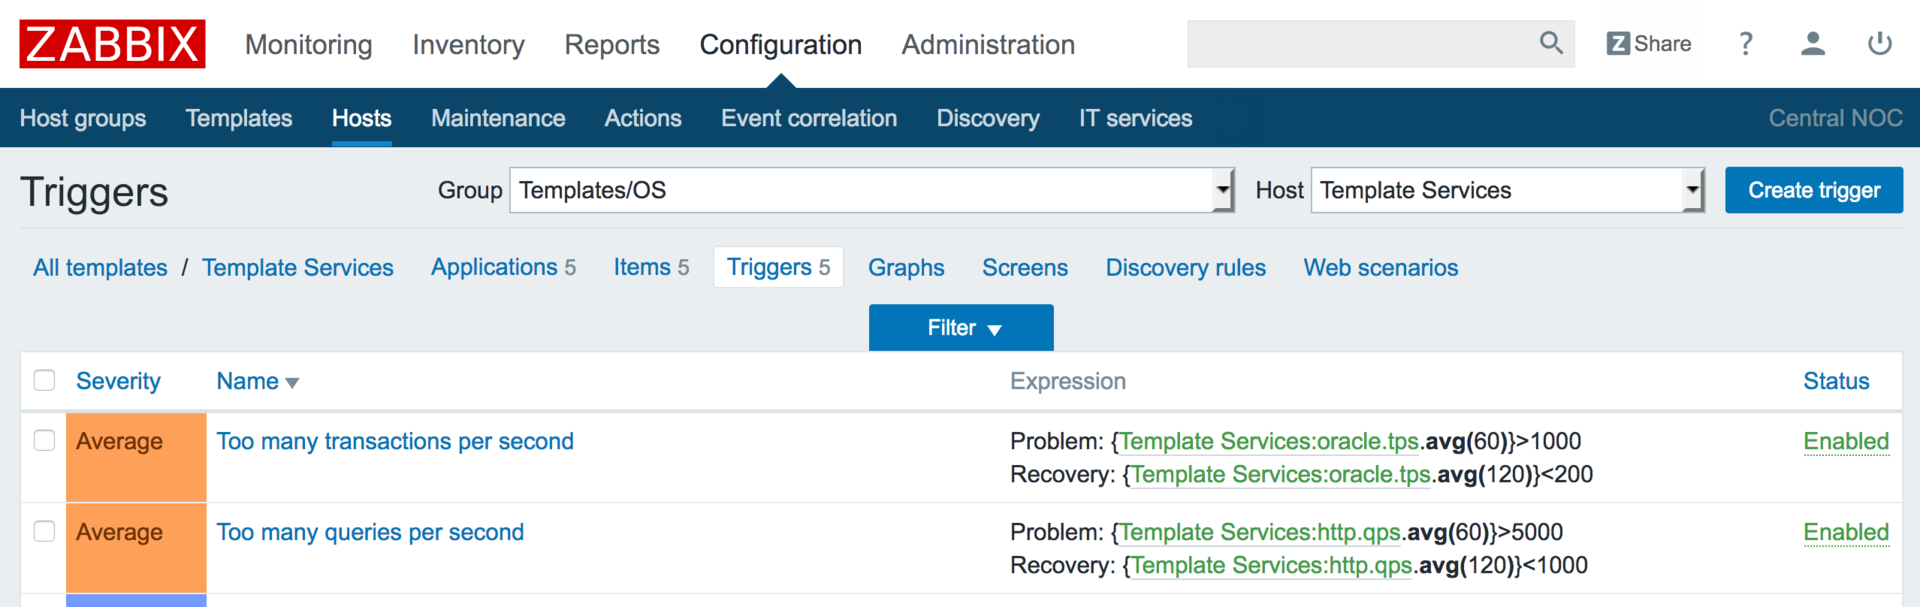Open the Zabbix Share link
Screen dimensions: 1920x607
pos(1649,44)
